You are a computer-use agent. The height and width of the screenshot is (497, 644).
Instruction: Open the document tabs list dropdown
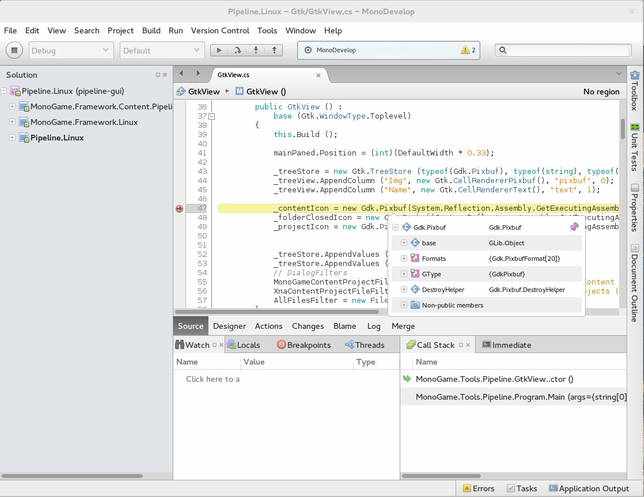pyautogui.click(x=619, y=75)
